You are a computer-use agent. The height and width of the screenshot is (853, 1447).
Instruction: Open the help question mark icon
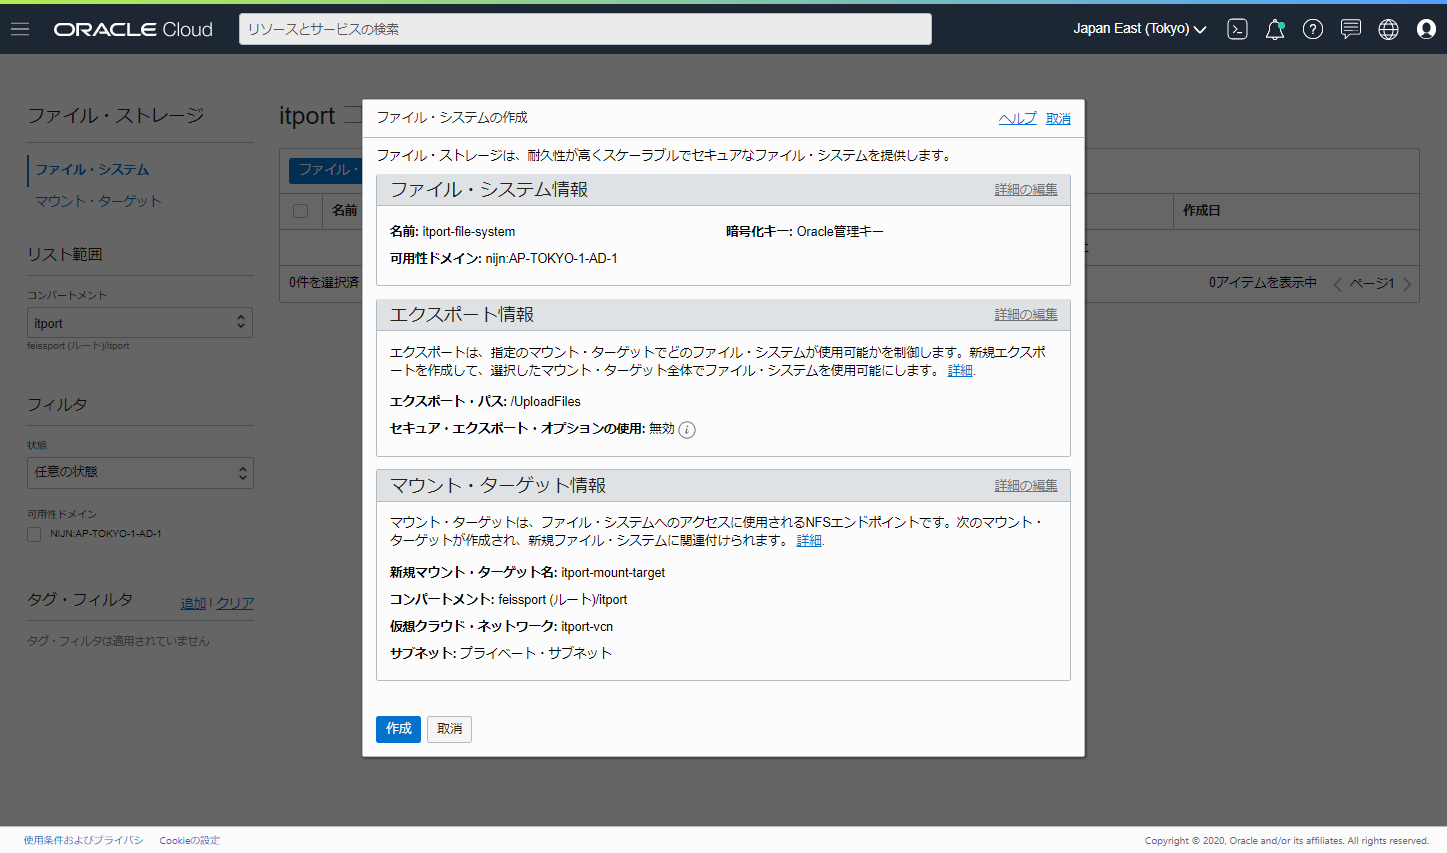[1313, 29]
